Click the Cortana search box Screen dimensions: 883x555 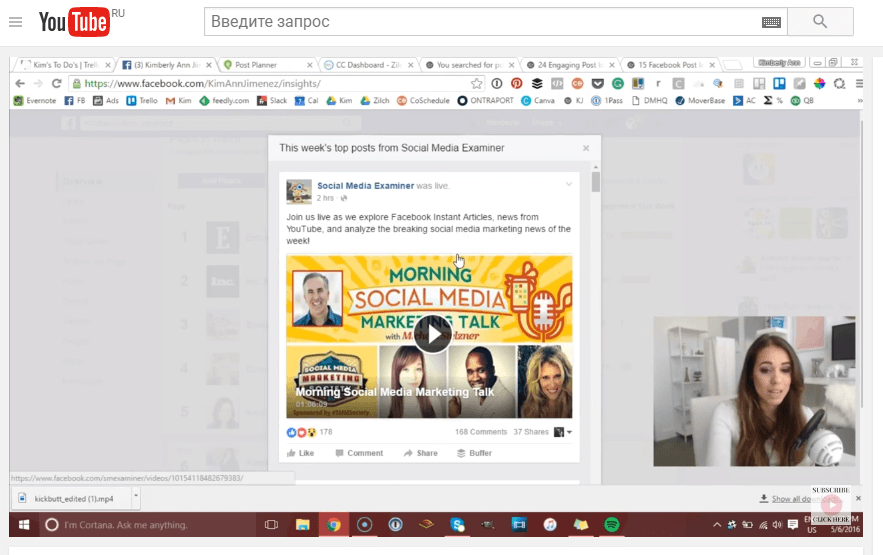[148, 525]
